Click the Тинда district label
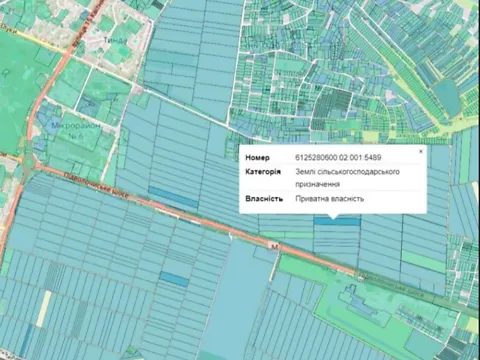The image size is (480, 360). [x=115, y=41]
